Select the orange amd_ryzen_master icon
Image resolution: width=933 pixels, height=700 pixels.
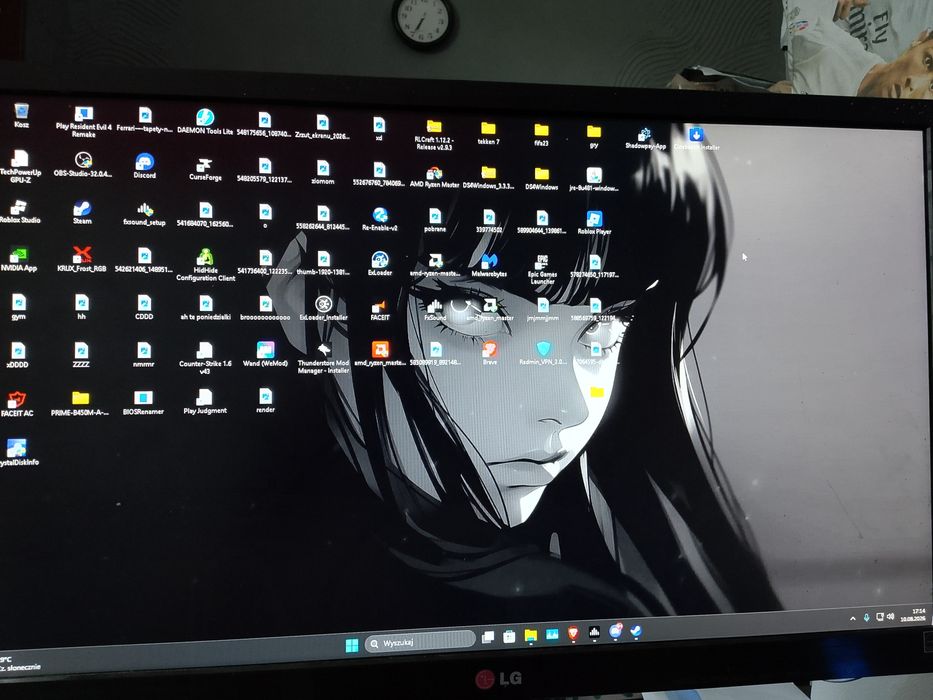pos(380,354)
